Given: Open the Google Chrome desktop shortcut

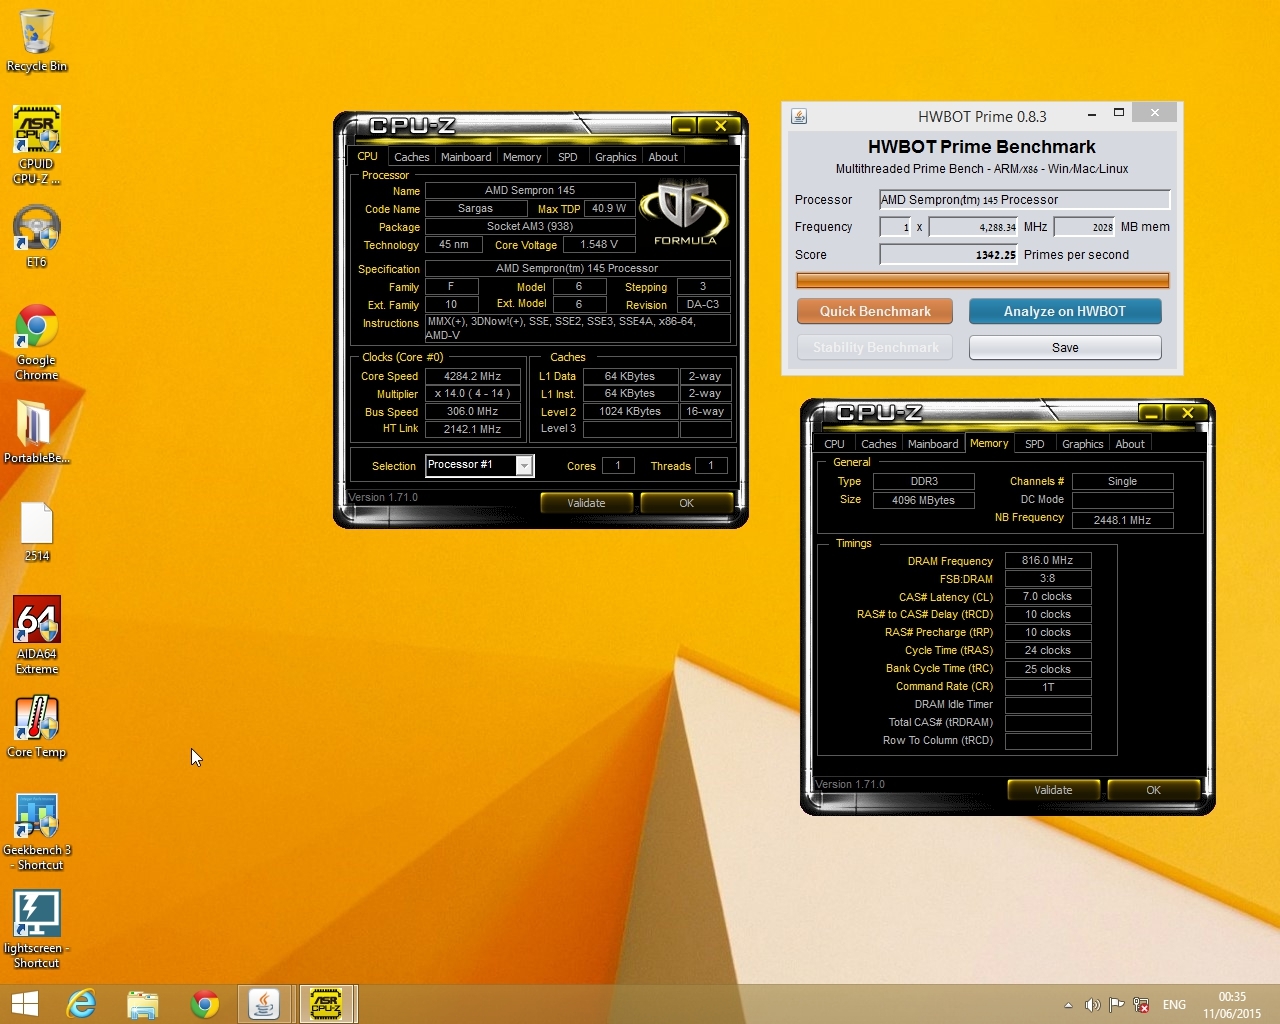Looking at the screenshot, I should (36, 342).
